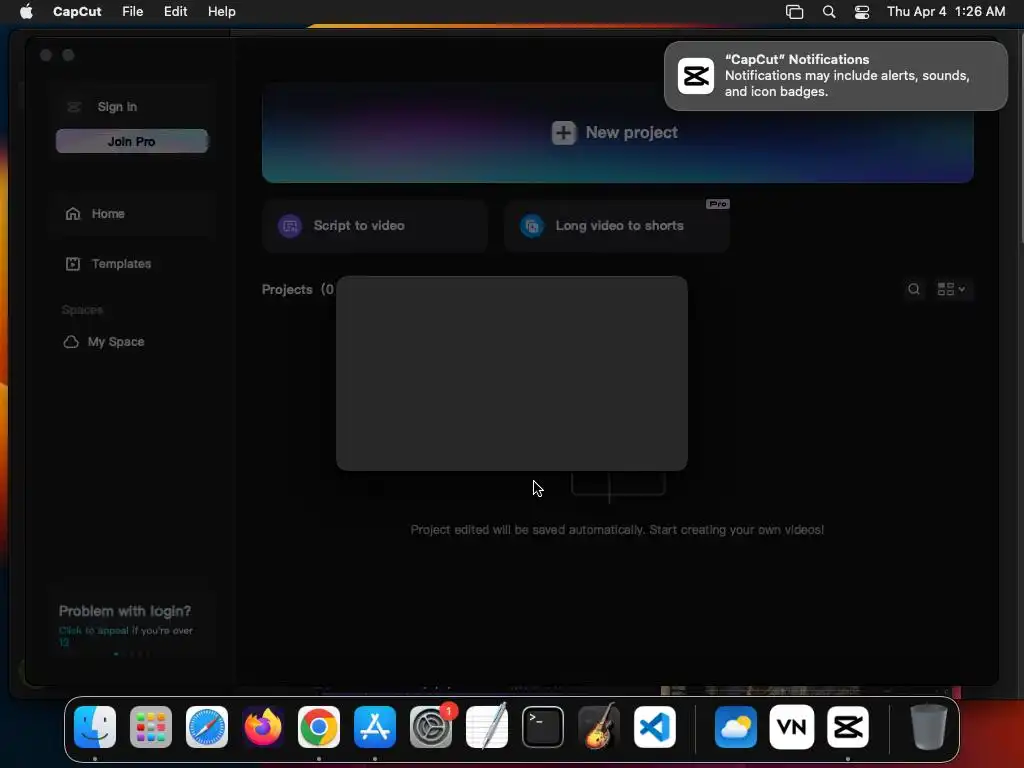Open Launchpad from the Dock
Image resolution: width=1024 pixels, height=768 pixels.
click(x=151, y=727)
